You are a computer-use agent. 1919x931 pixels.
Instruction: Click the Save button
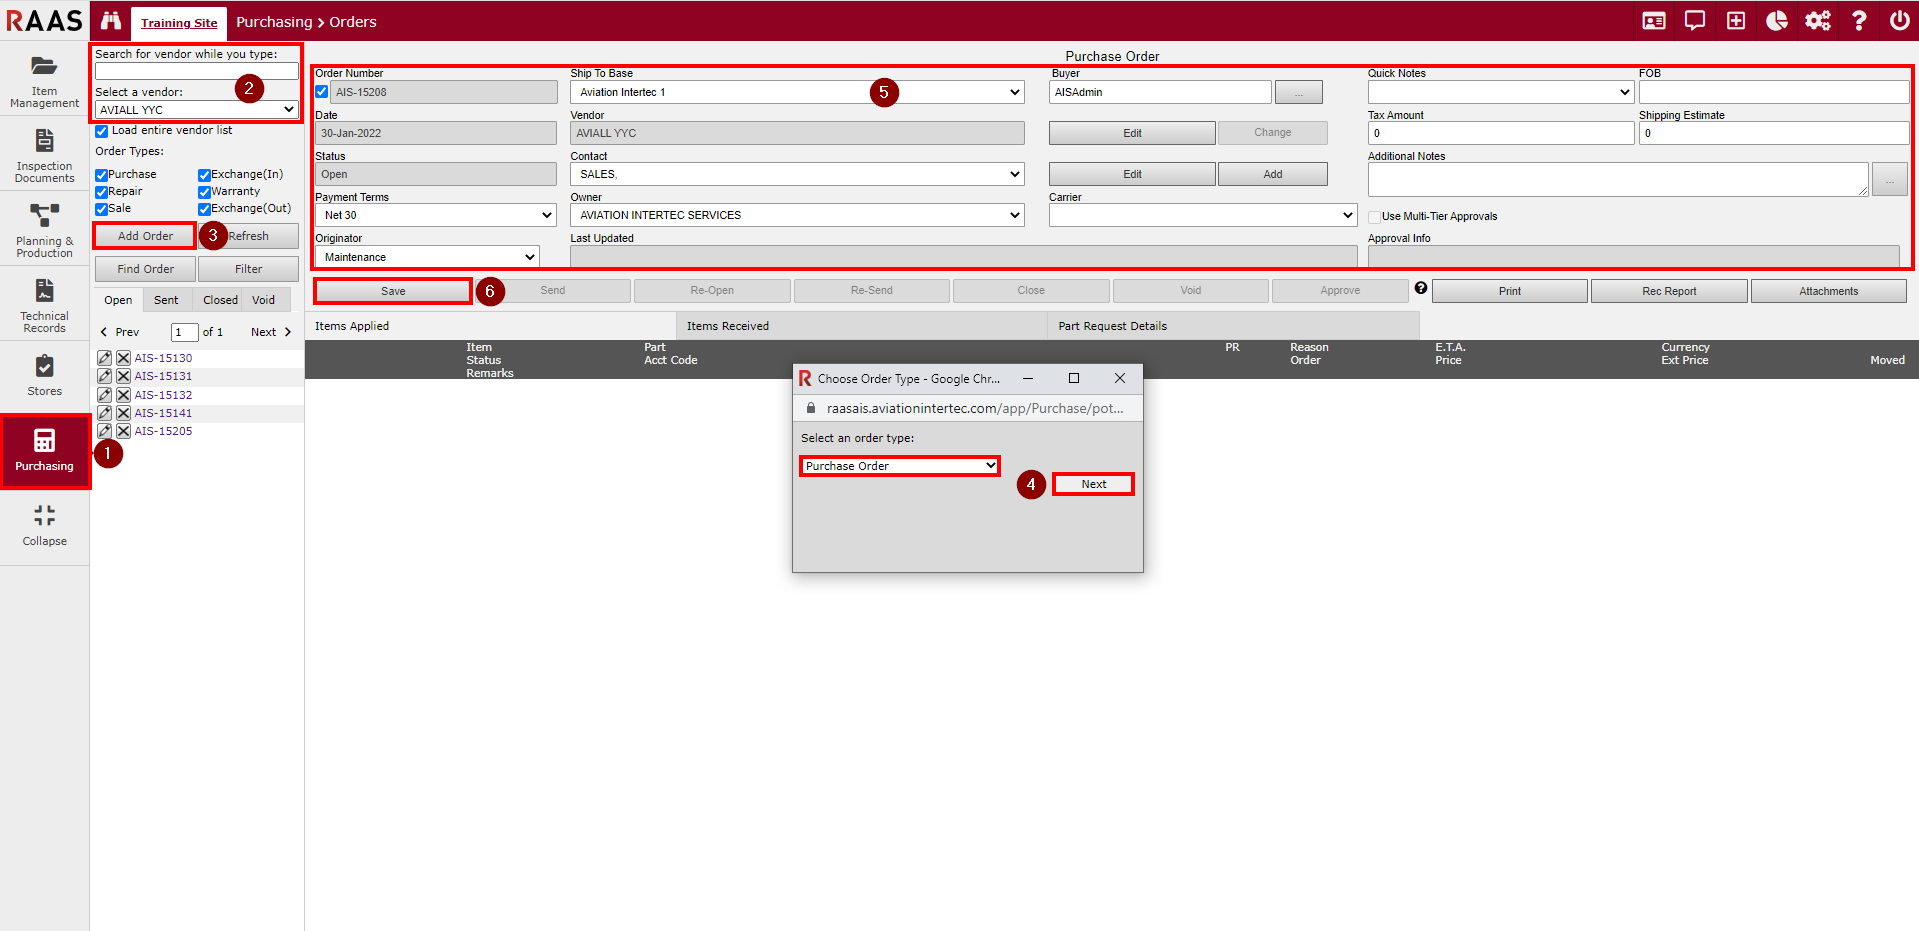(393, 291)
